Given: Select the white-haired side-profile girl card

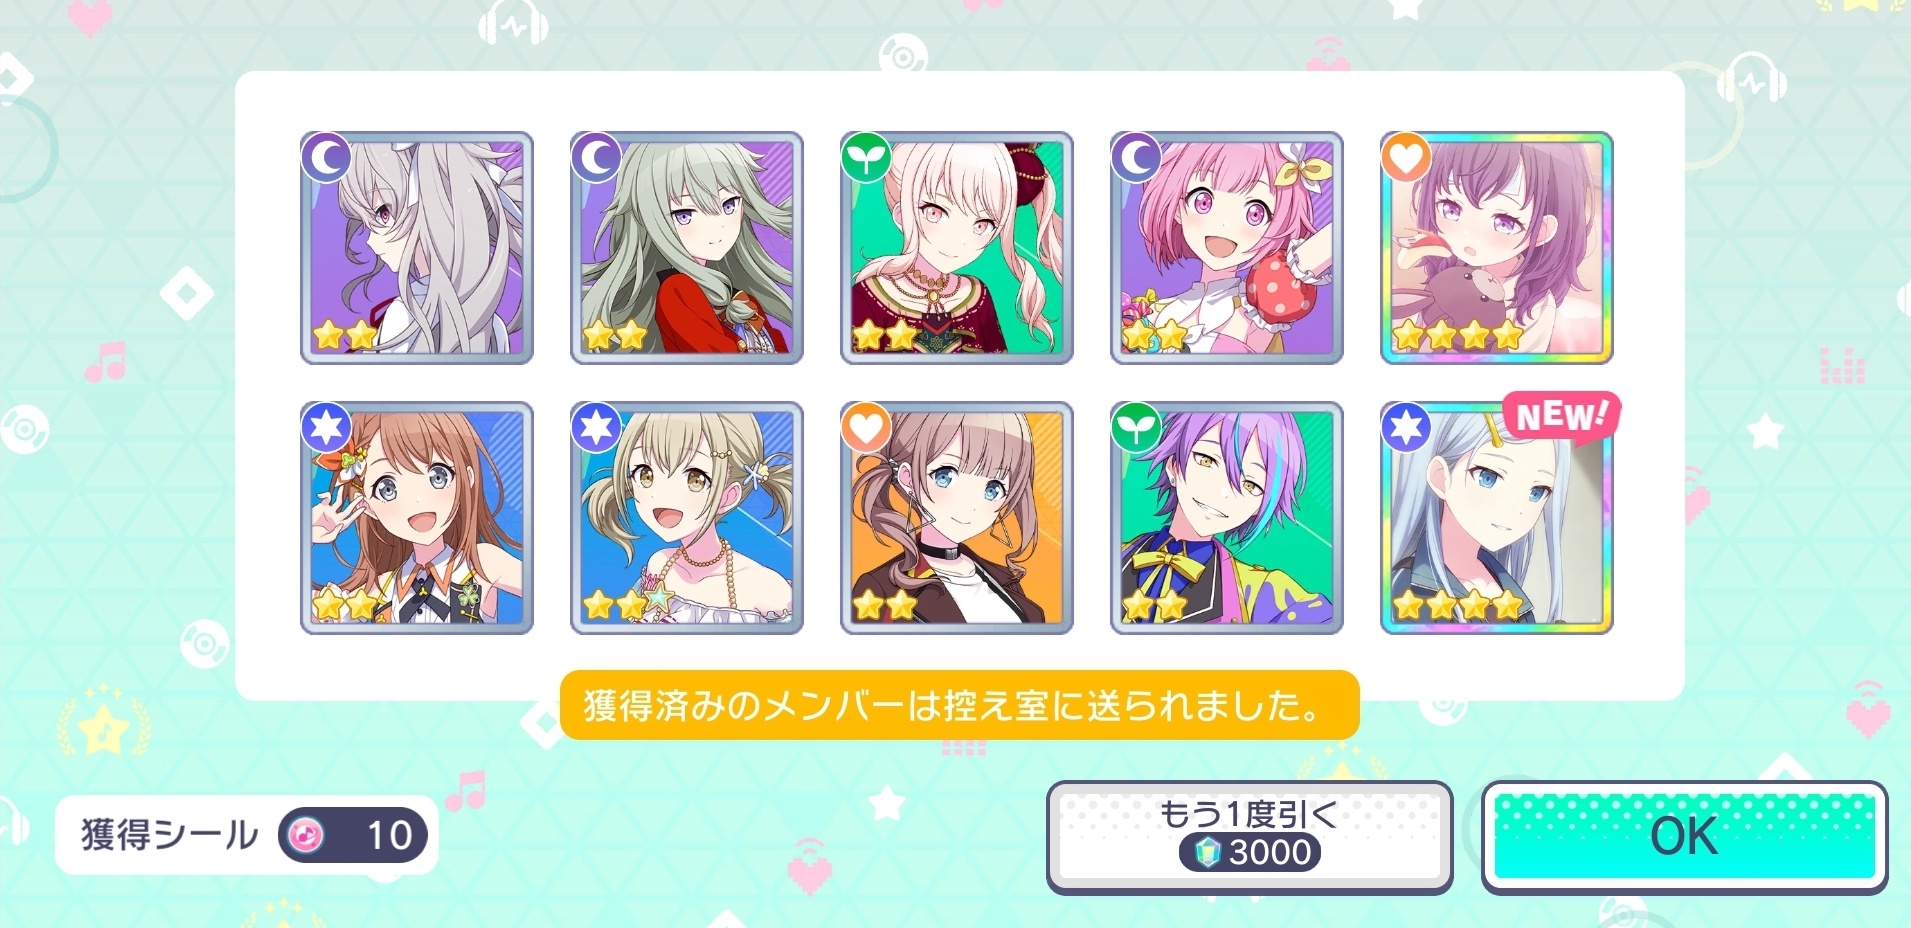Looking at the screenshot, I should (417, 248).
